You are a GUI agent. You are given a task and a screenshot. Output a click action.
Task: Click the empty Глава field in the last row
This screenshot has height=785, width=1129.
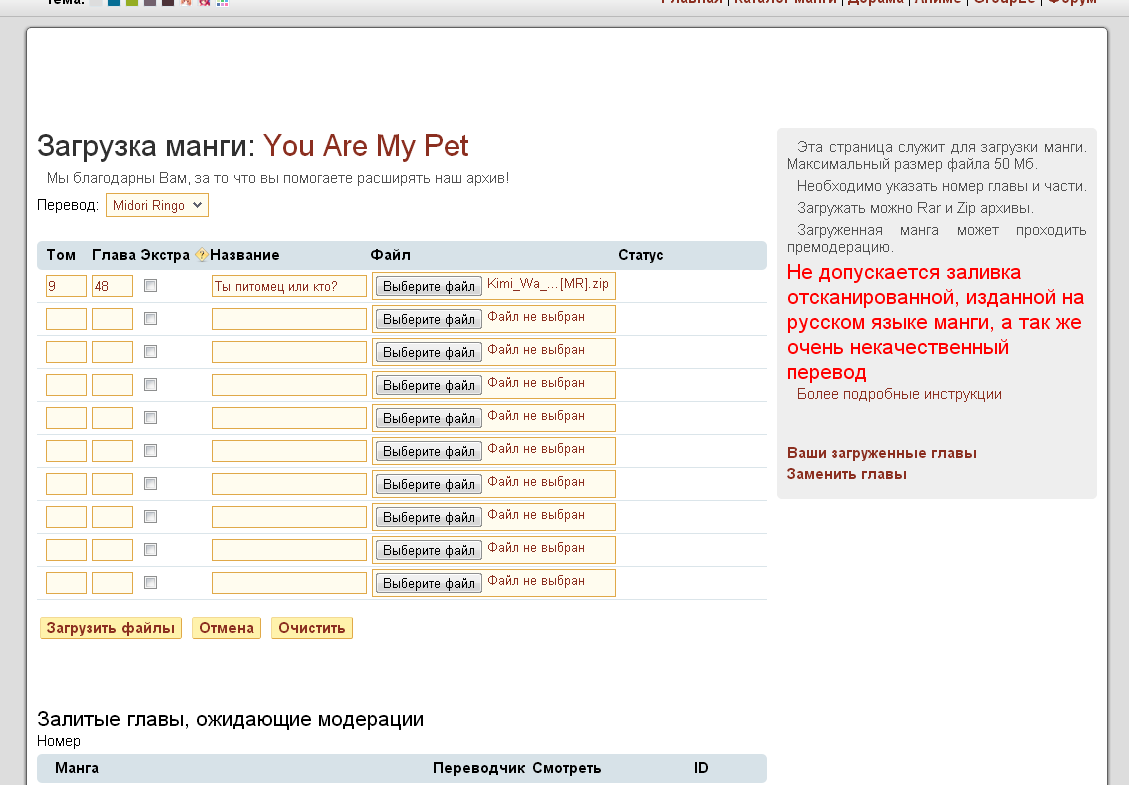click(112, 583)
